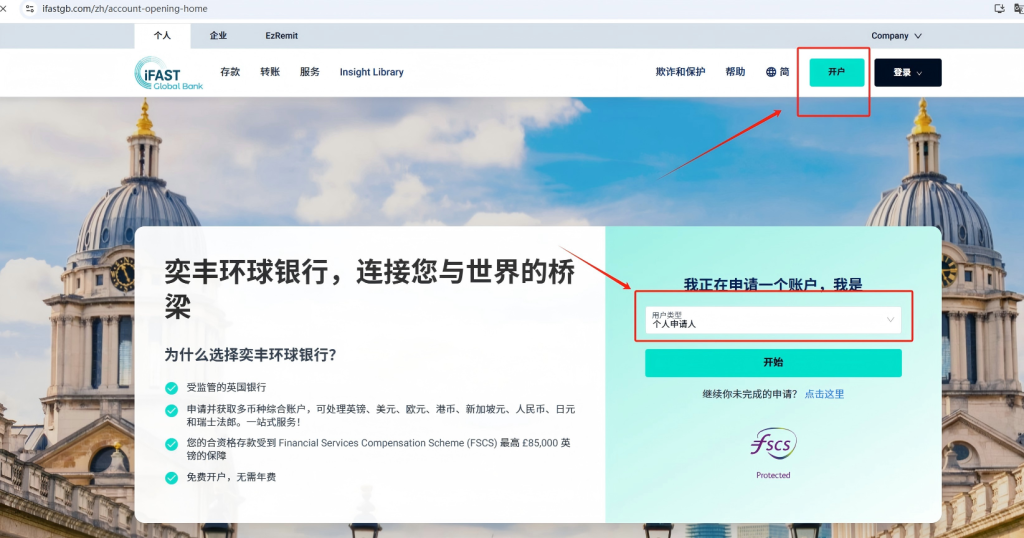
Task: Click the checkmark beside 申请并获取多币种综合账户
Action: tap(172, 410)
